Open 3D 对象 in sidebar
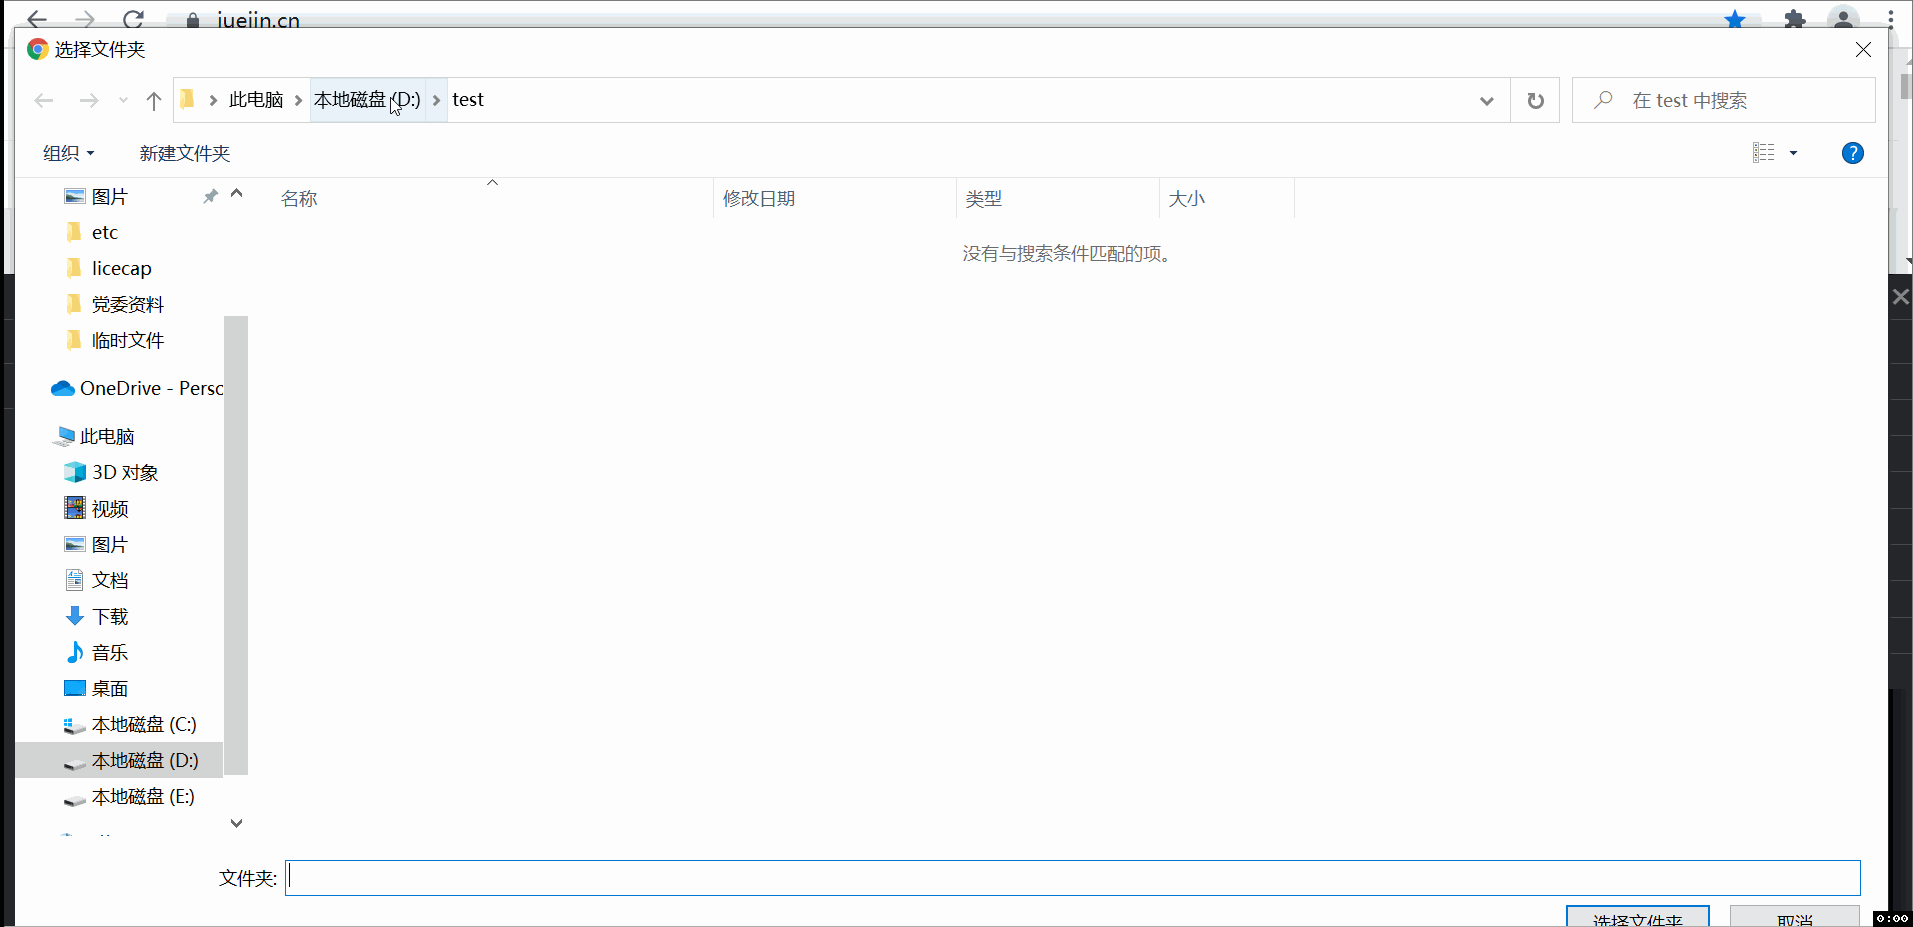 click(x=125, y=473)
